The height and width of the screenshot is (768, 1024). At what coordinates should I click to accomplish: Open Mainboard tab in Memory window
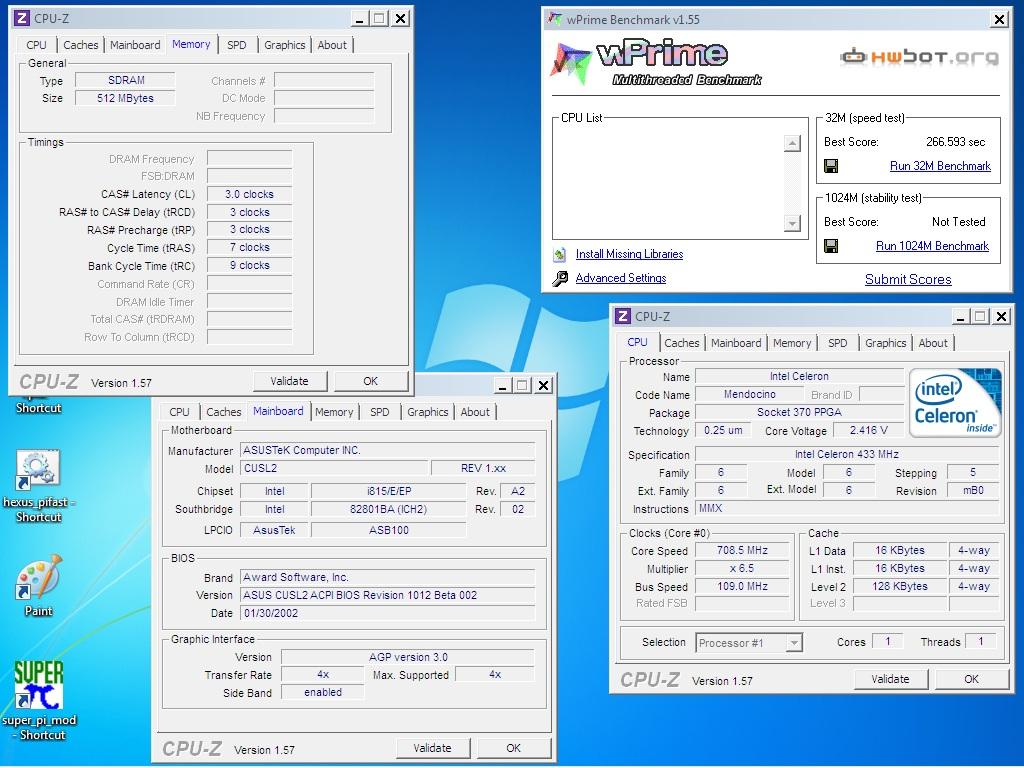click(135, 45)
